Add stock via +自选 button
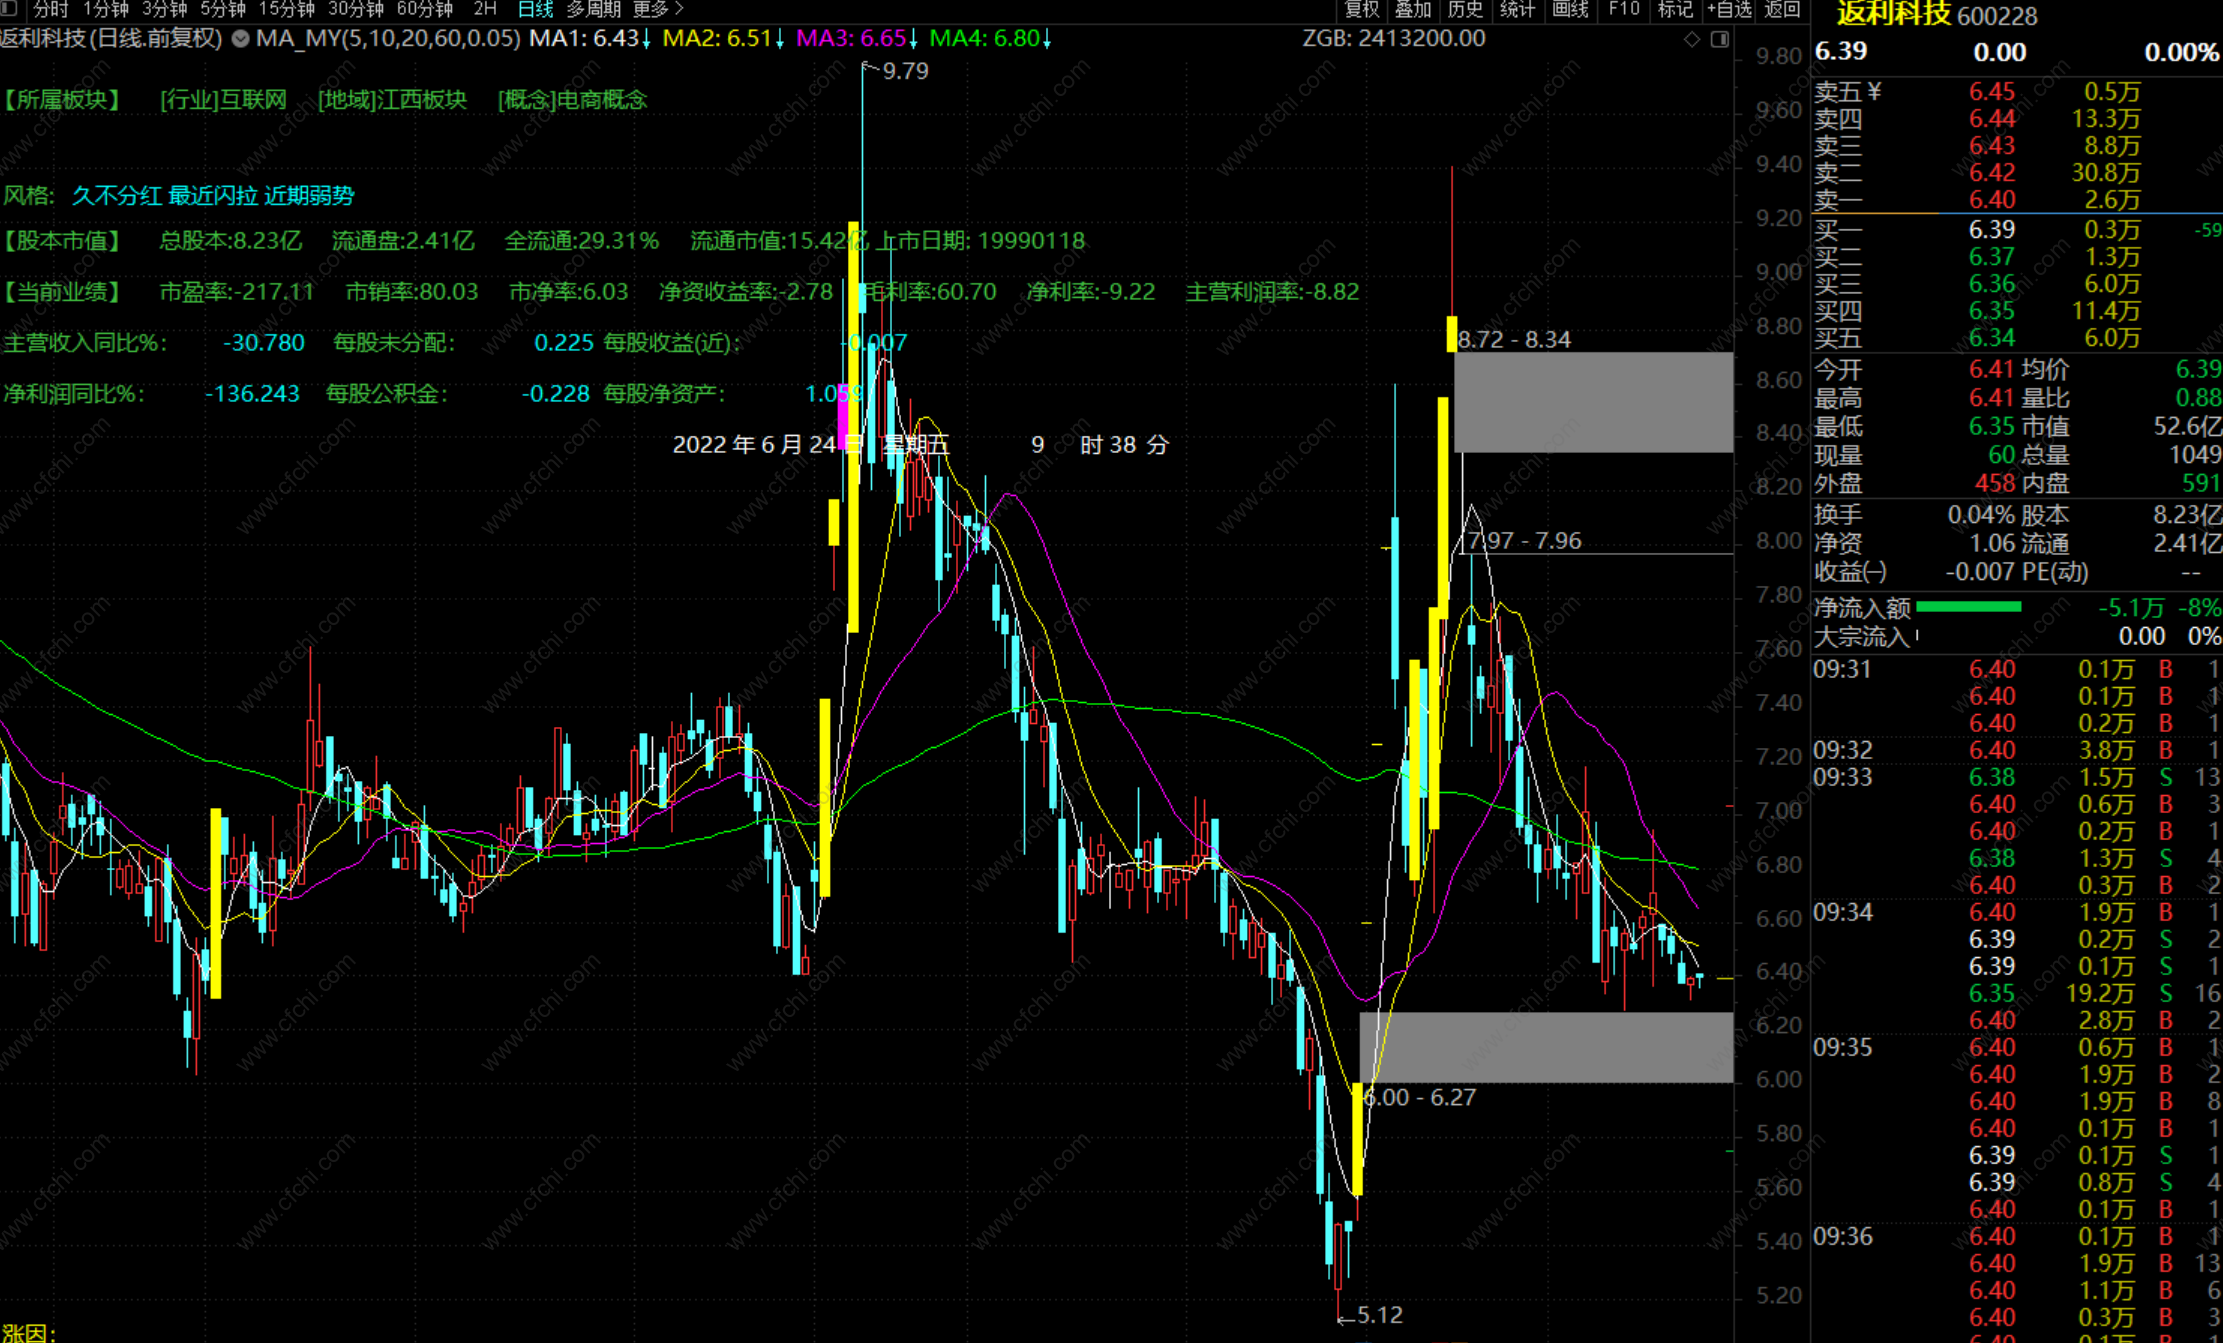 [x=1729, y=9]
